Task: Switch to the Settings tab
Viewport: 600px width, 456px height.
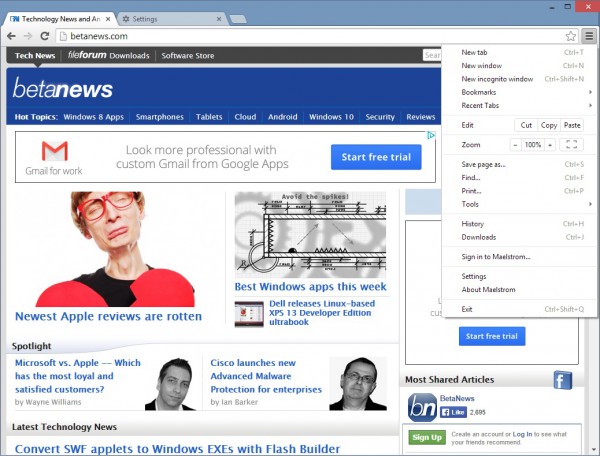Action: pyautogui.click(x=172, y=19)
